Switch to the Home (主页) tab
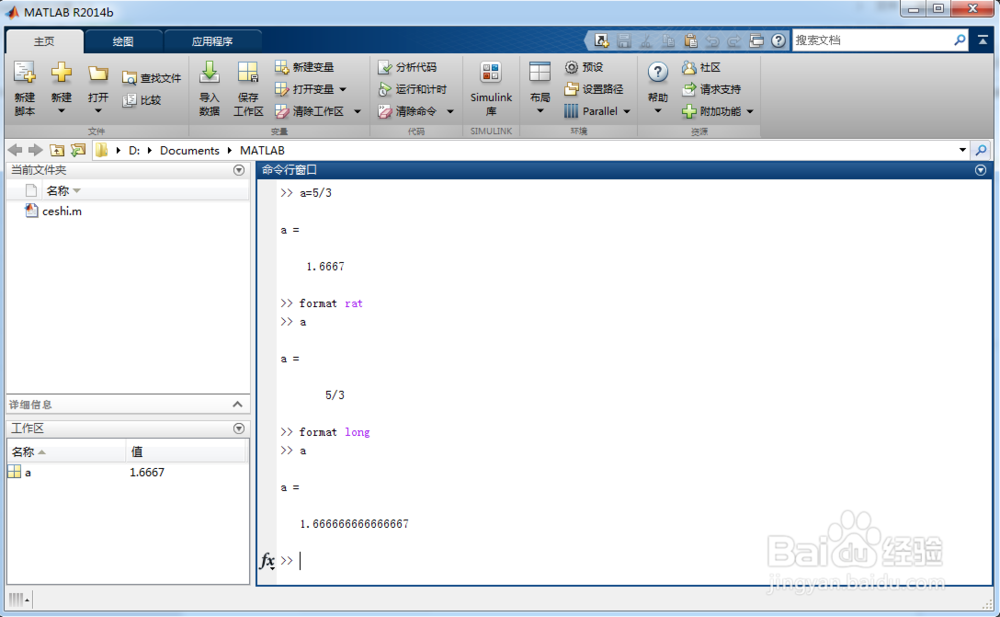Viewport: 1000px width, 617px height. pyautogui.click(x=44, y=41)
